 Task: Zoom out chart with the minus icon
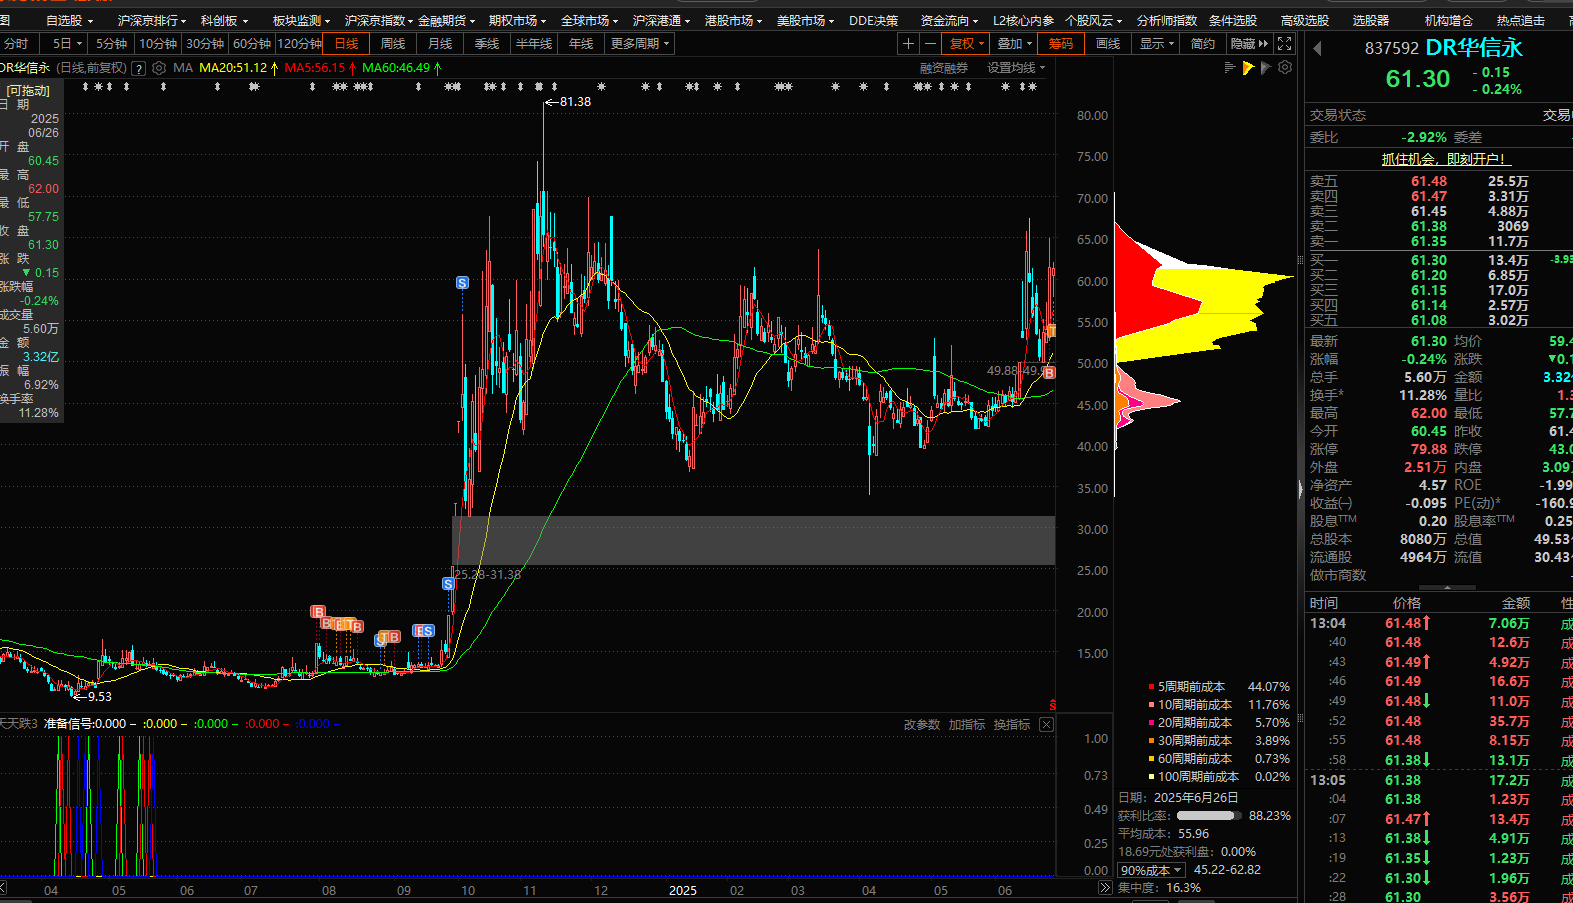coord(930,43)
